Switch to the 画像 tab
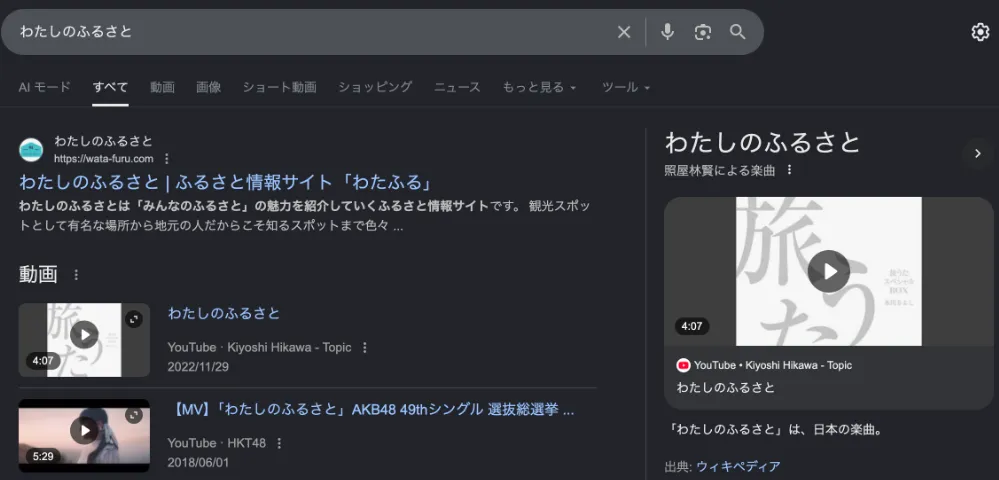This screenshot has width=999, height=480. click(x=208, y=87)
